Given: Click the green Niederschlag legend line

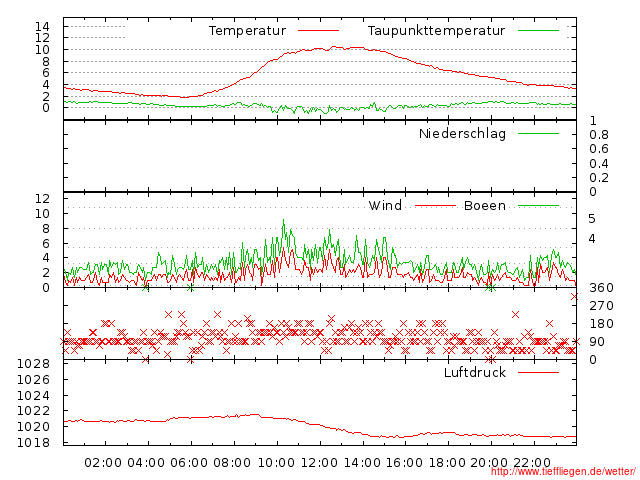Looking at the screenshot, I should tap(538, 133).
